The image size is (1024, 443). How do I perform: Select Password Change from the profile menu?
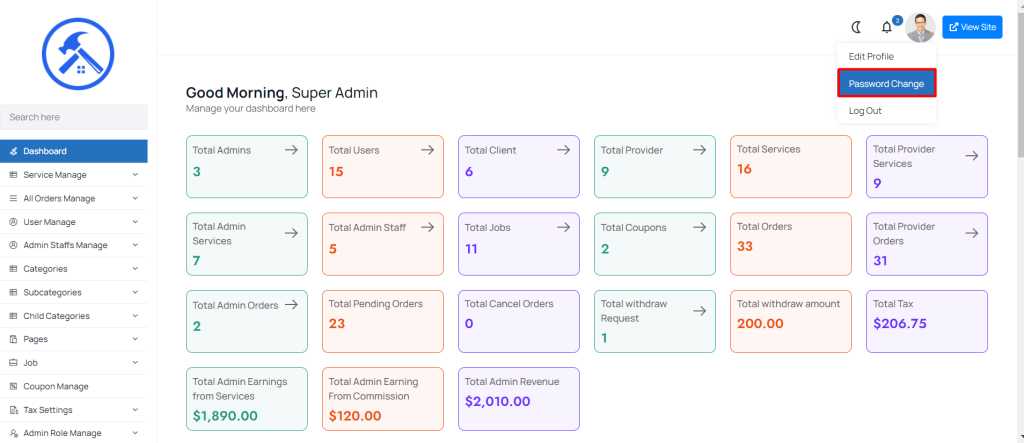coord(886,84)
